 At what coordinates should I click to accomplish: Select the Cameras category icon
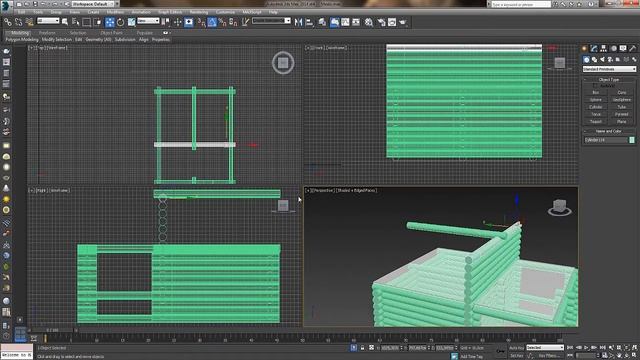(610, 60)
